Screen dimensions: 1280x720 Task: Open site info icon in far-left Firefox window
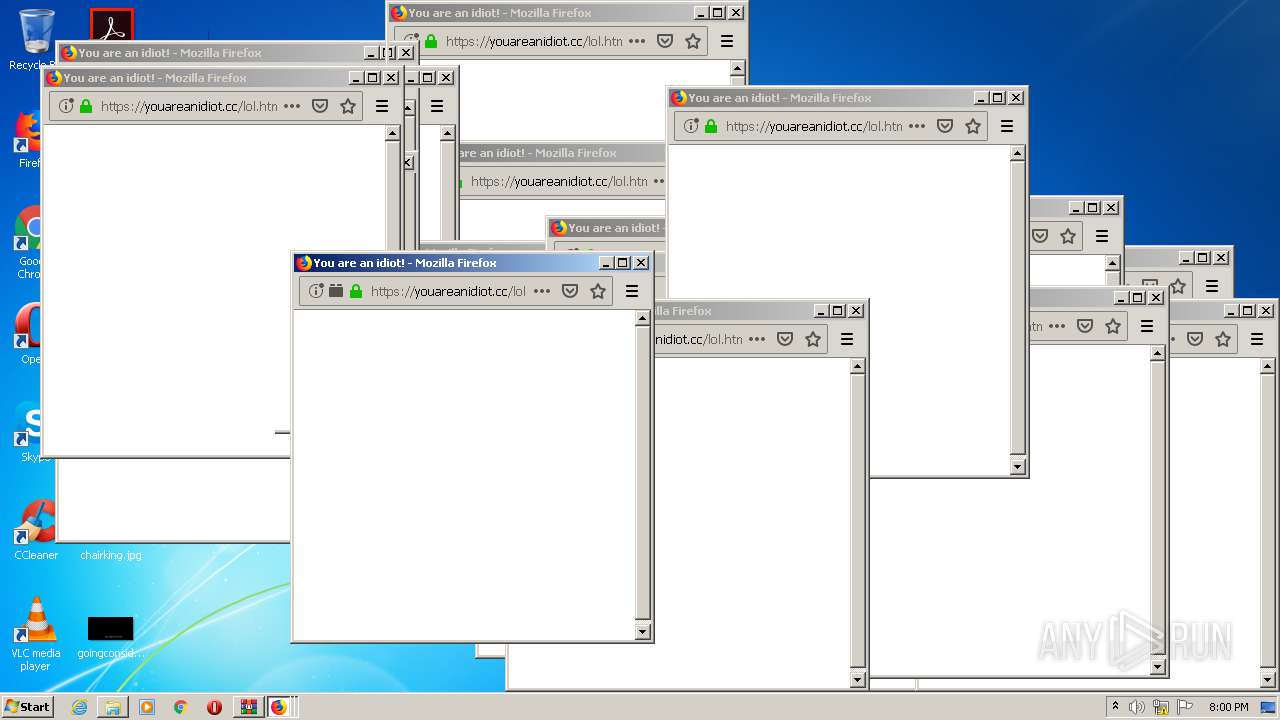66,106
